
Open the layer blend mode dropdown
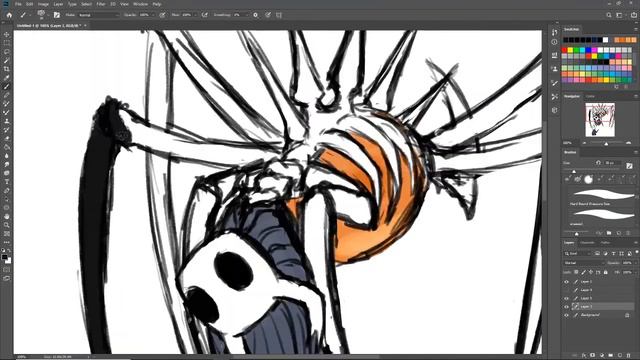tap(585, 263)
